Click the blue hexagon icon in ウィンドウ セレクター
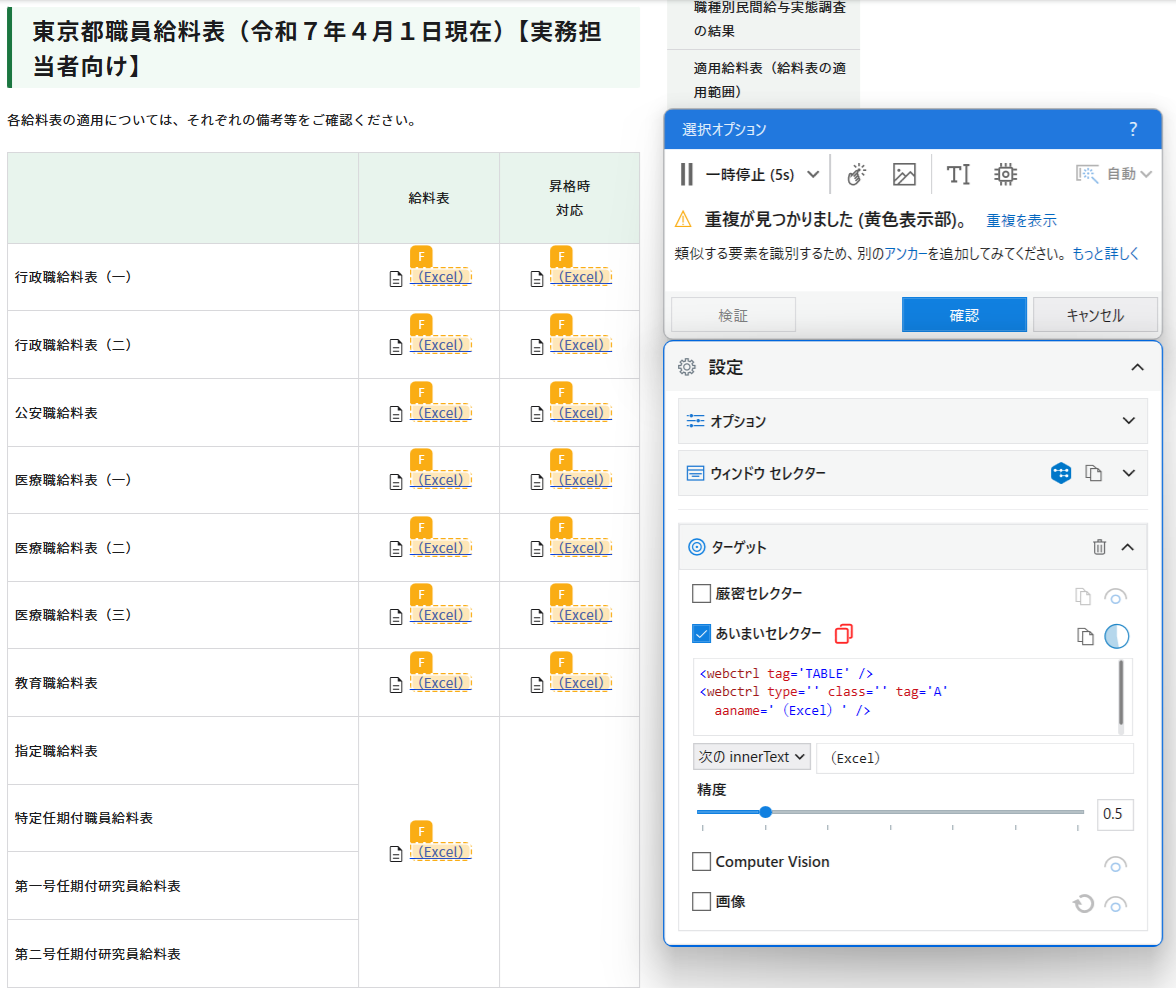Viewport: 1176px width, 988px height. pyautogui.click(x=1060, y=473)
